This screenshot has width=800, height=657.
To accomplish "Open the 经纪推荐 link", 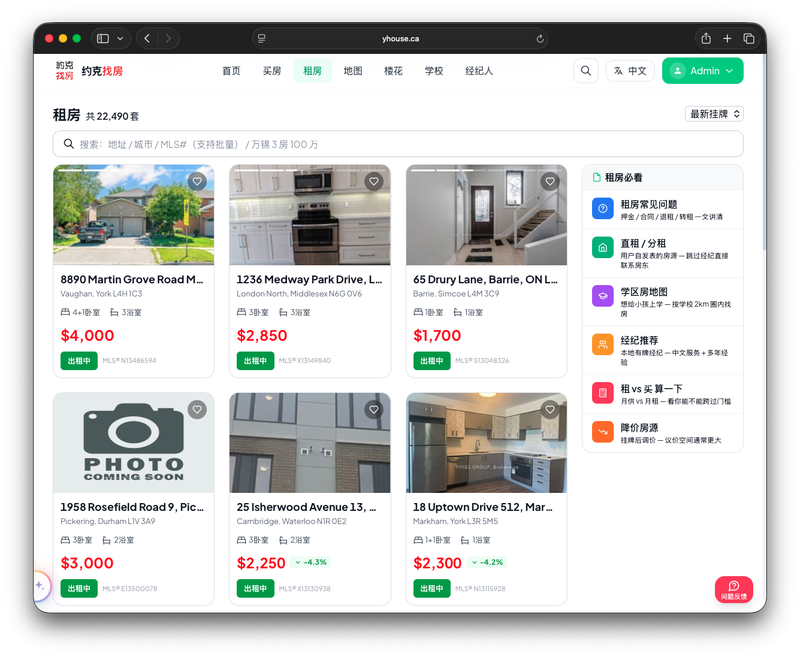I will 663,350.
